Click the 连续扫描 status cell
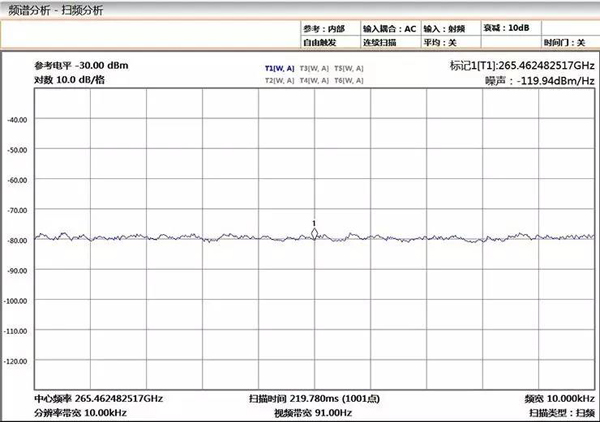 390,42
